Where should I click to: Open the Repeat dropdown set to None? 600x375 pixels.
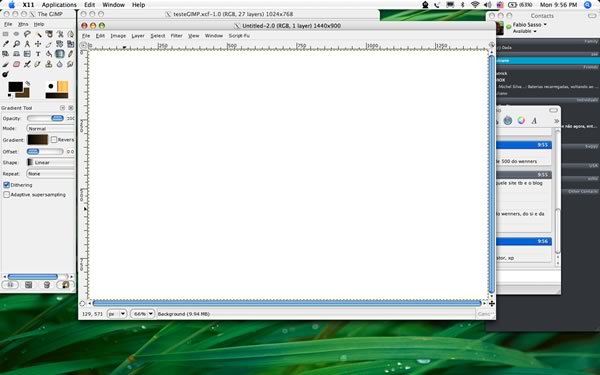coord(51,174)
